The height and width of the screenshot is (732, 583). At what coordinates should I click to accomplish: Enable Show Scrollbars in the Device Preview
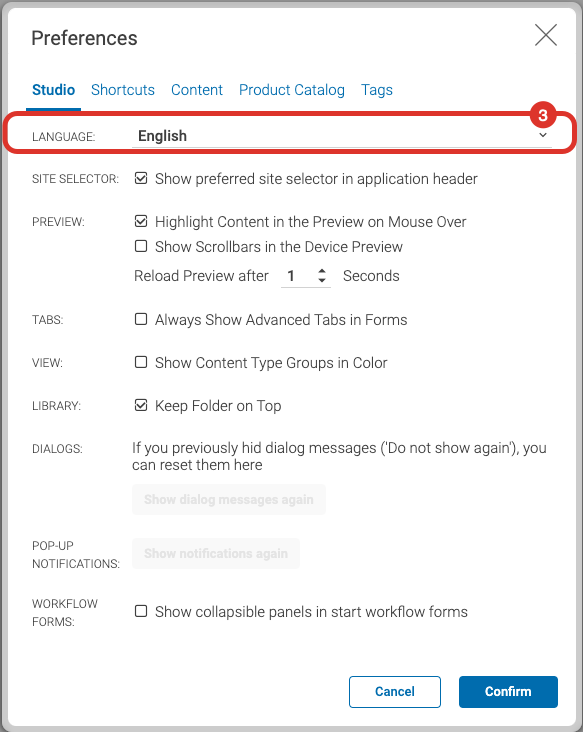(x=141, y=246)
